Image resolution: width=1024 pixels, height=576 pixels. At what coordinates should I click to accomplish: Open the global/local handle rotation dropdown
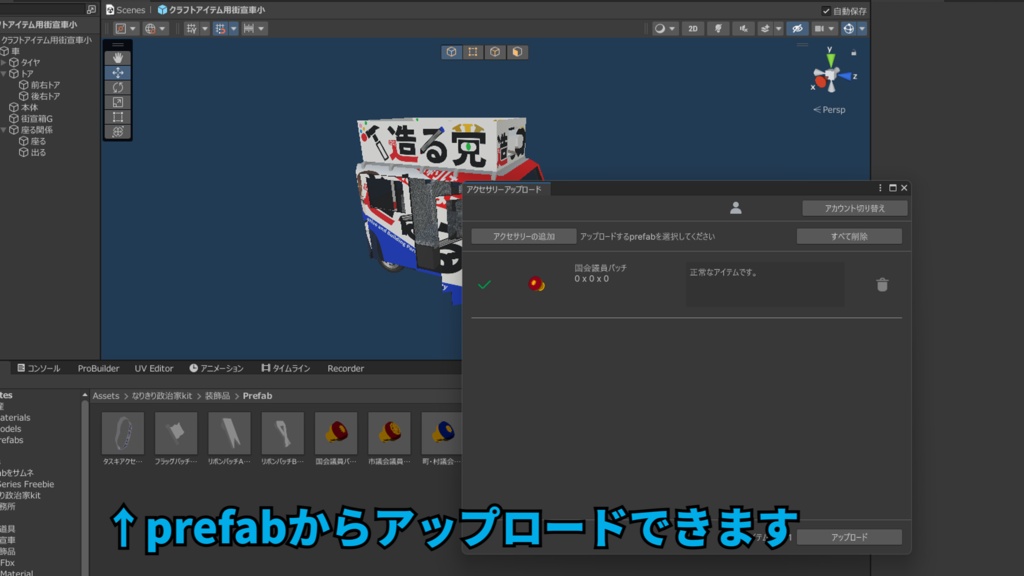coord(155,29)
